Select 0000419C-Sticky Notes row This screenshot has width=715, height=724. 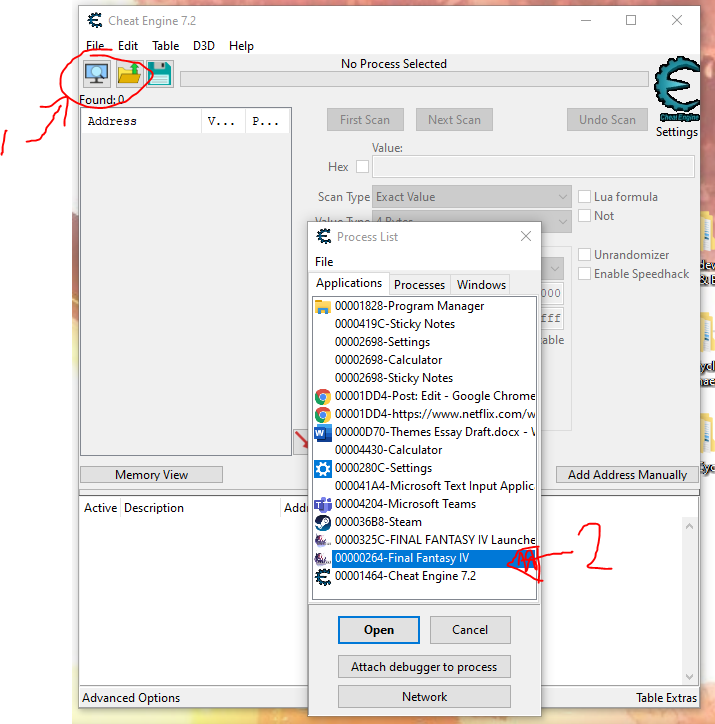pyautogui.click(x=424, y=324)
